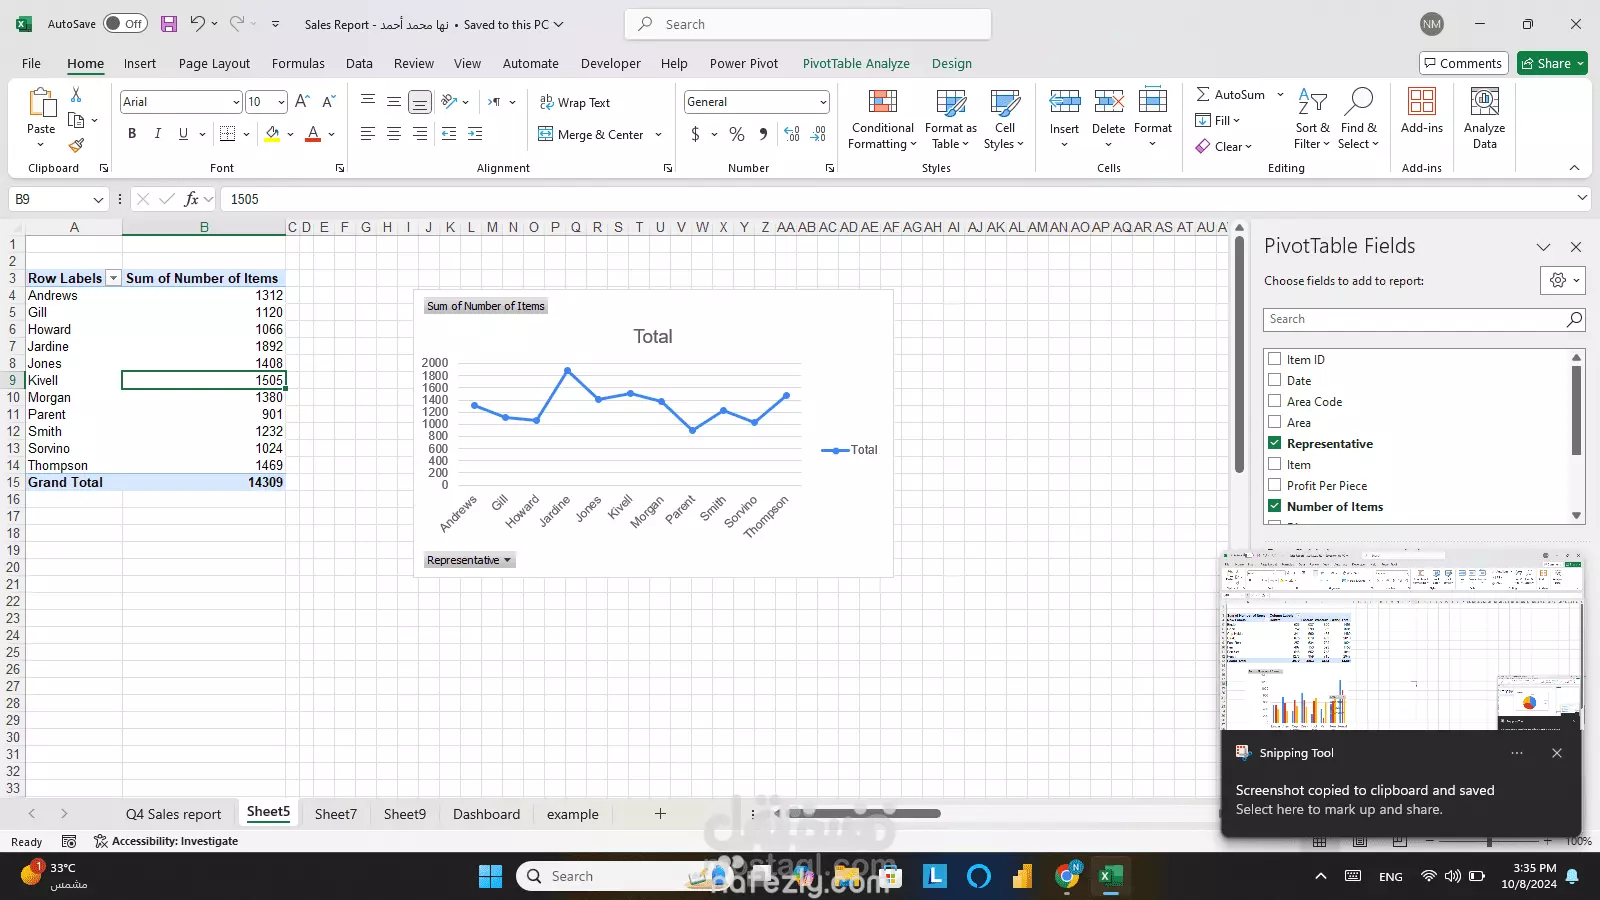This screenshot has height=900, width=1600.
Task: Apply red font color swatch
Action: click(x=313, y=134)
